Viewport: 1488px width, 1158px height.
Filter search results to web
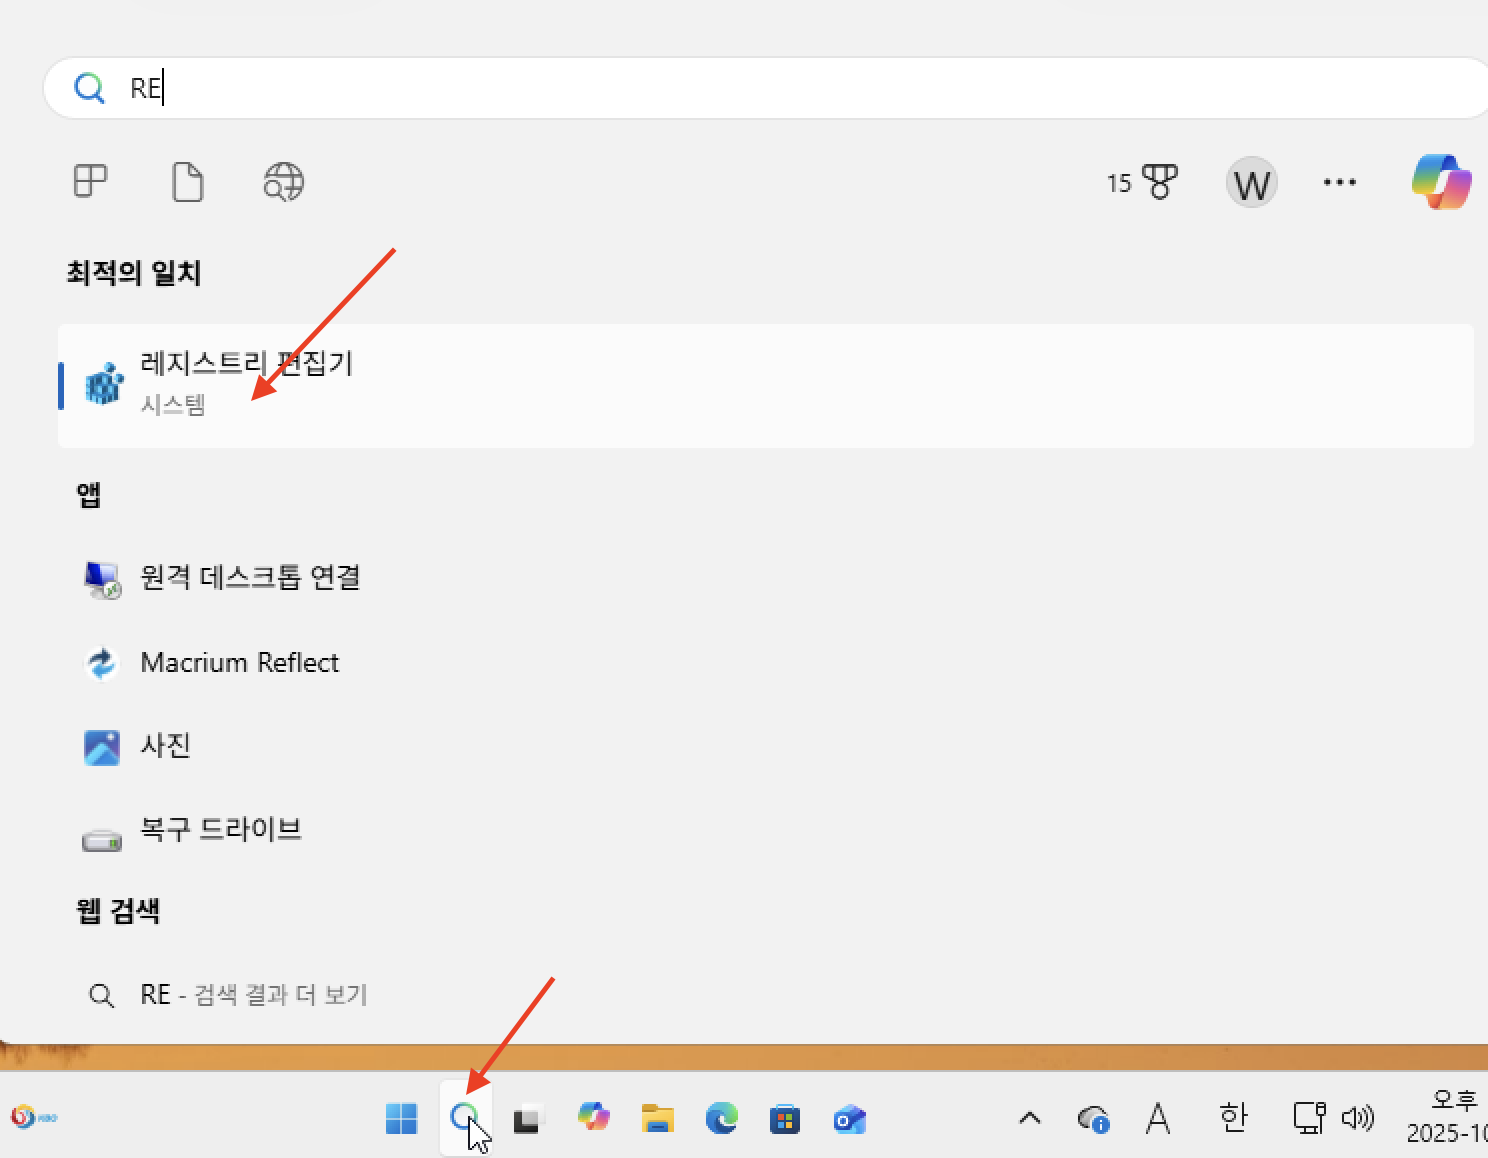(x=282, y=182)
